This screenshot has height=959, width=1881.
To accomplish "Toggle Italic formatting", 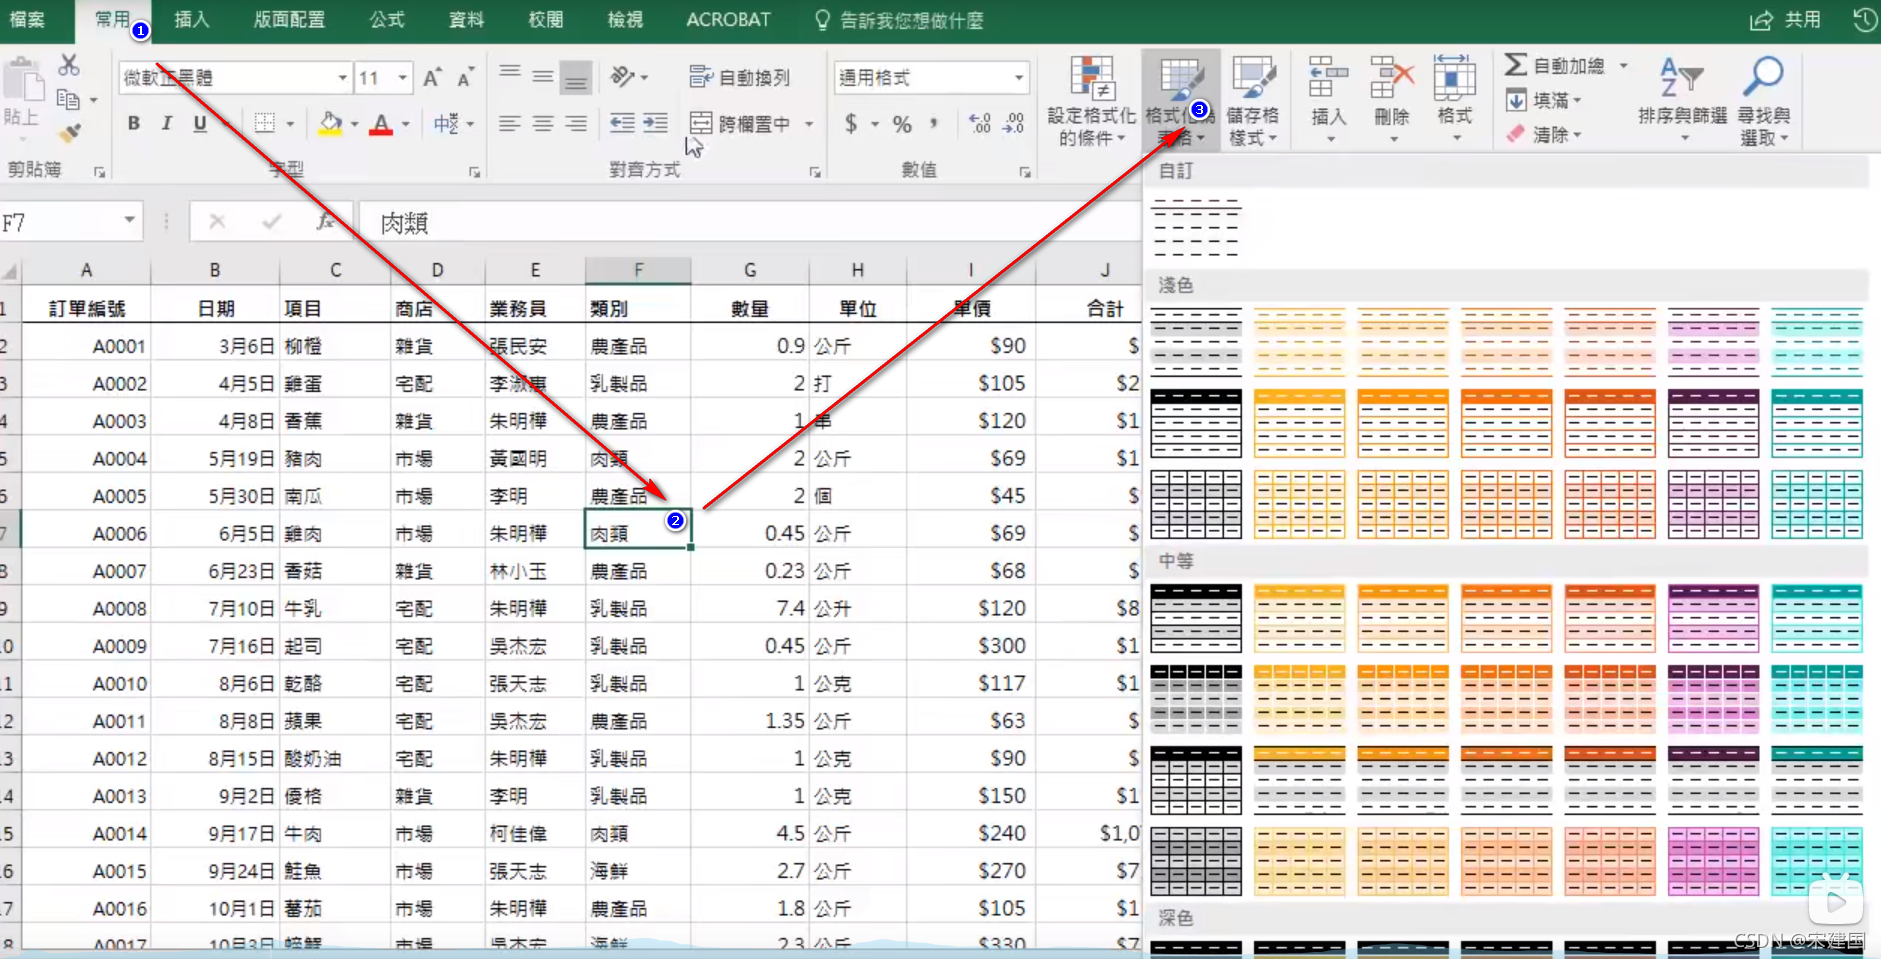I will tap(167, 123).
